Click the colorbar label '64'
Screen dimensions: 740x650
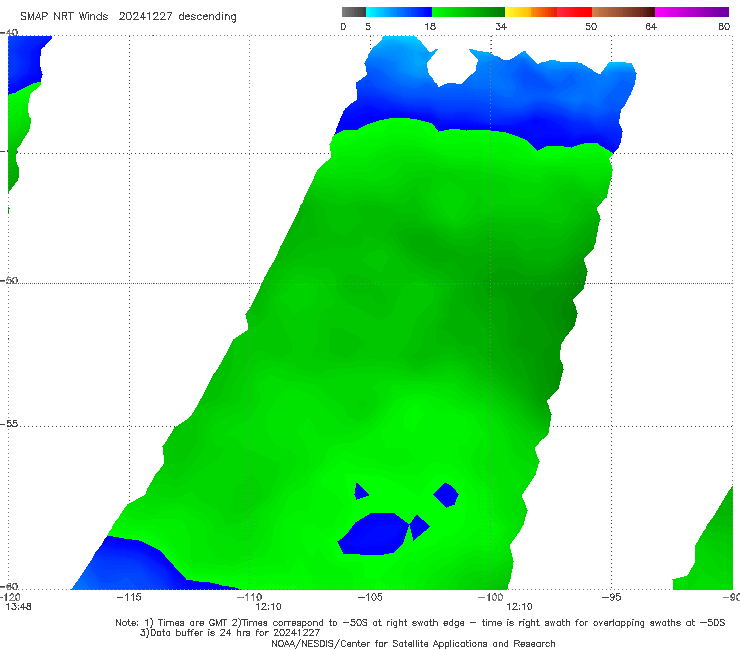pos(651,27)
